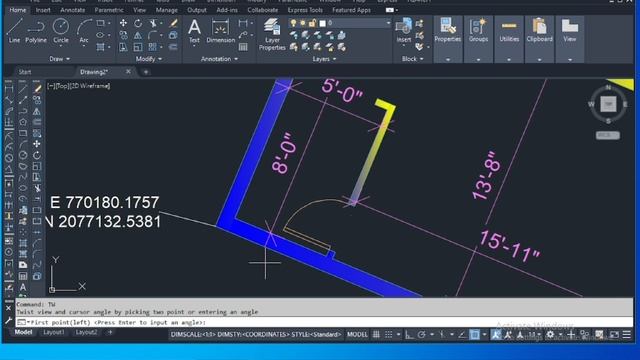Switch to the Start file tab
The height and width of the screenshot is (360, 640).
[x=25, y=72]
